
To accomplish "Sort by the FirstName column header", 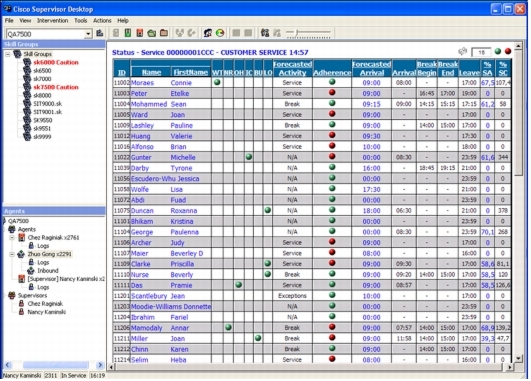I will pos(190,72).
